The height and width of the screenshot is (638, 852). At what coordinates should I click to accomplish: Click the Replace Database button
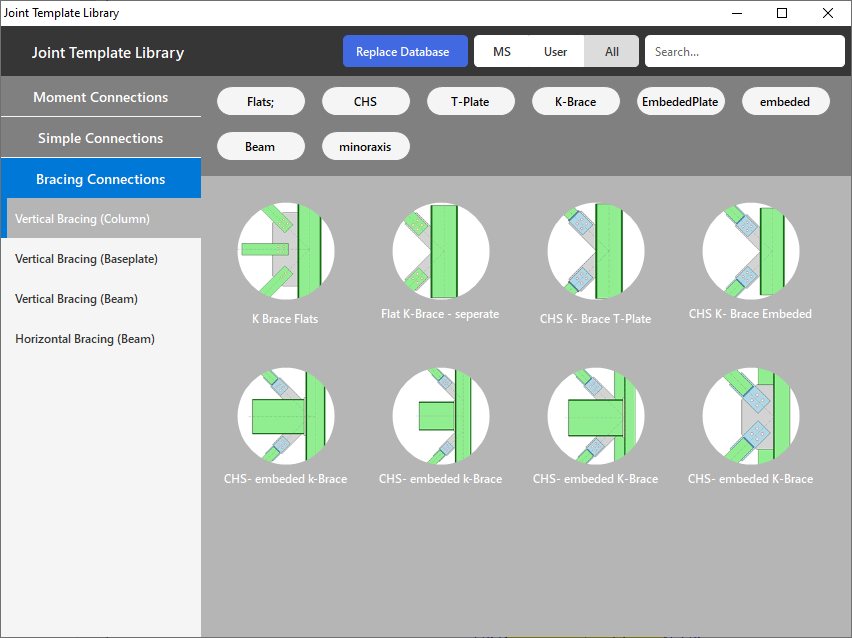tap(405, 51)
